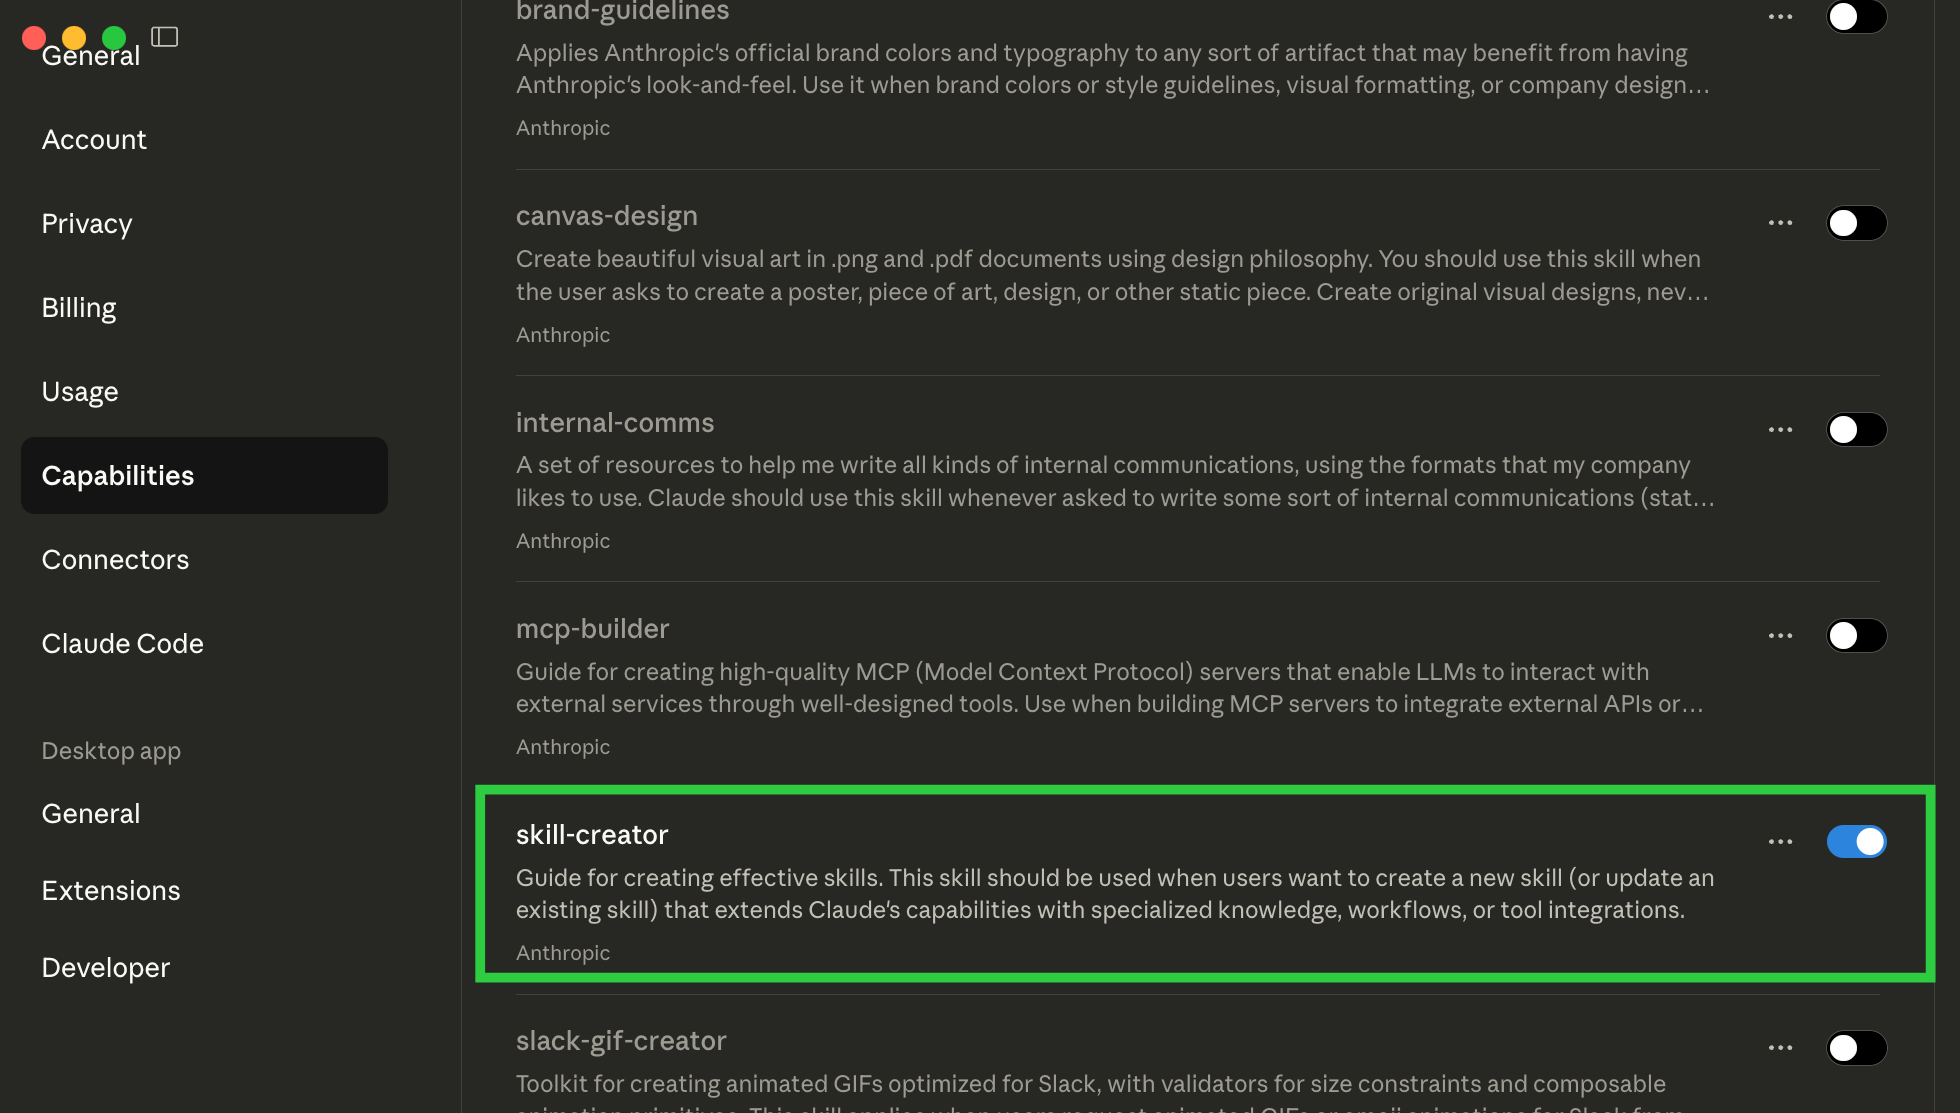Enable the brand-guidelines skill toggle
The height and width of the screenshot is (1113, 1960).
[x=1856, y=17]
